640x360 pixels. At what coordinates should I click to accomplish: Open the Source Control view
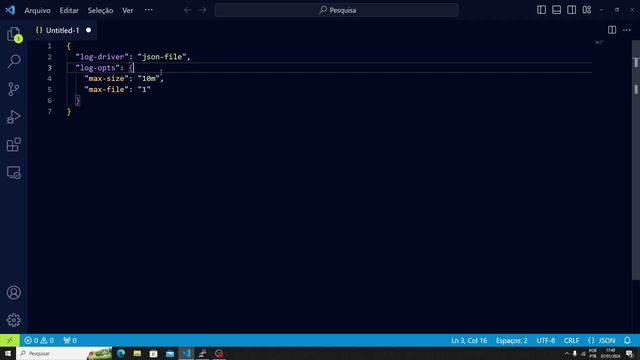[x=14, y=89]
